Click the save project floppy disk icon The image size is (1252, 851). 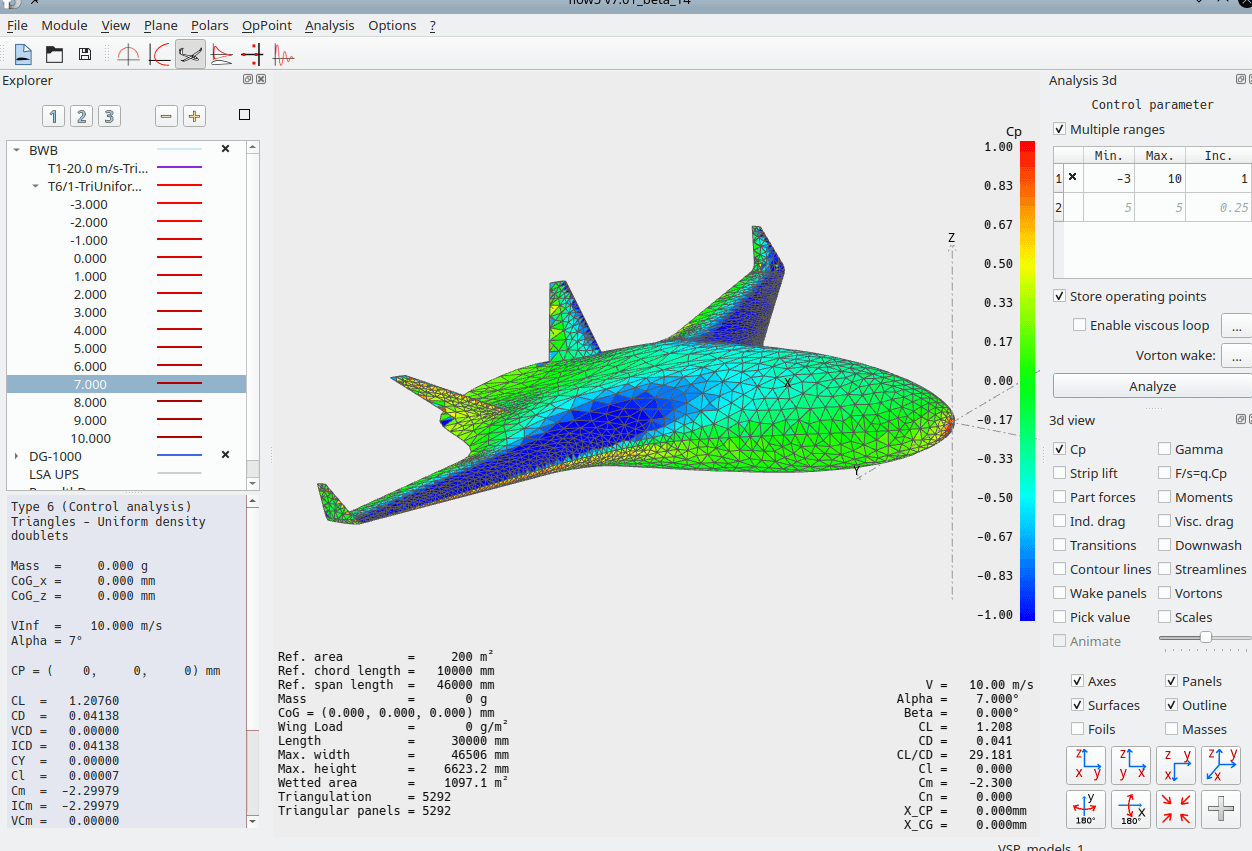coord(84,55)
